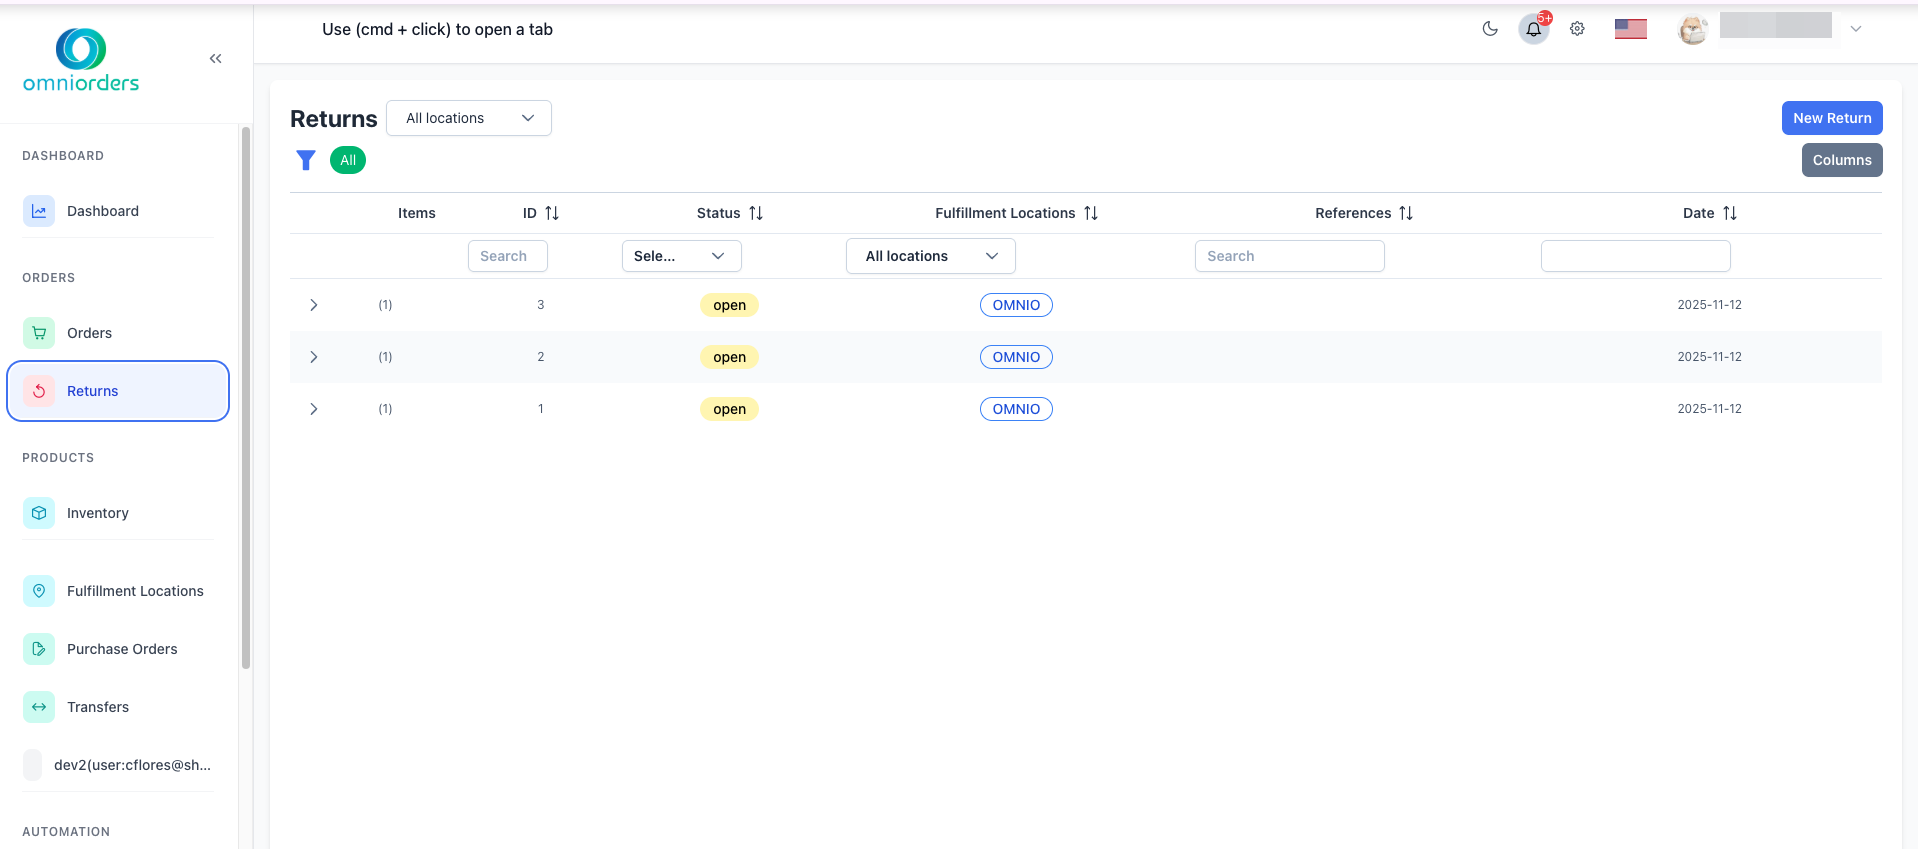Expand the row for return ID 3

point(314,305)
